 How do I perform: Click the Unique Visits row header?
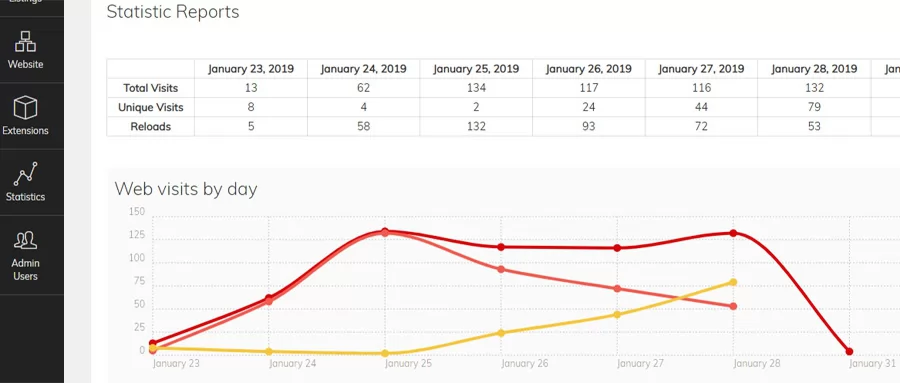(x=150, y=107)
